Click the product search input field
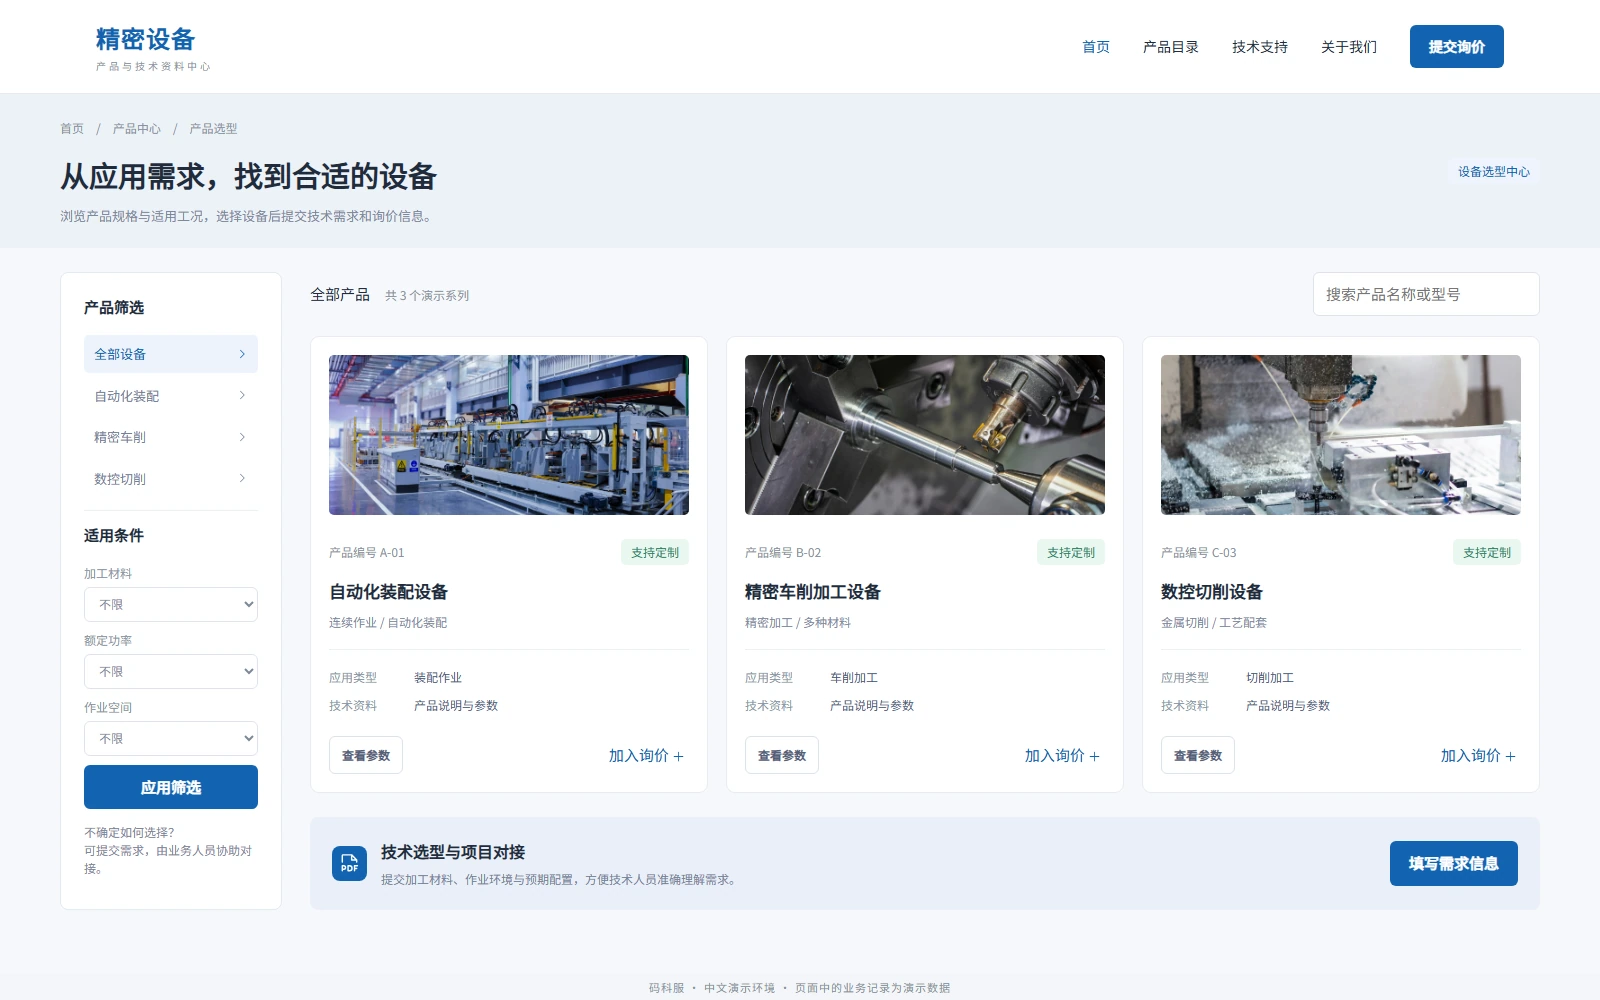This screenshot has height=1000, width=1600. coord(1426,294)
